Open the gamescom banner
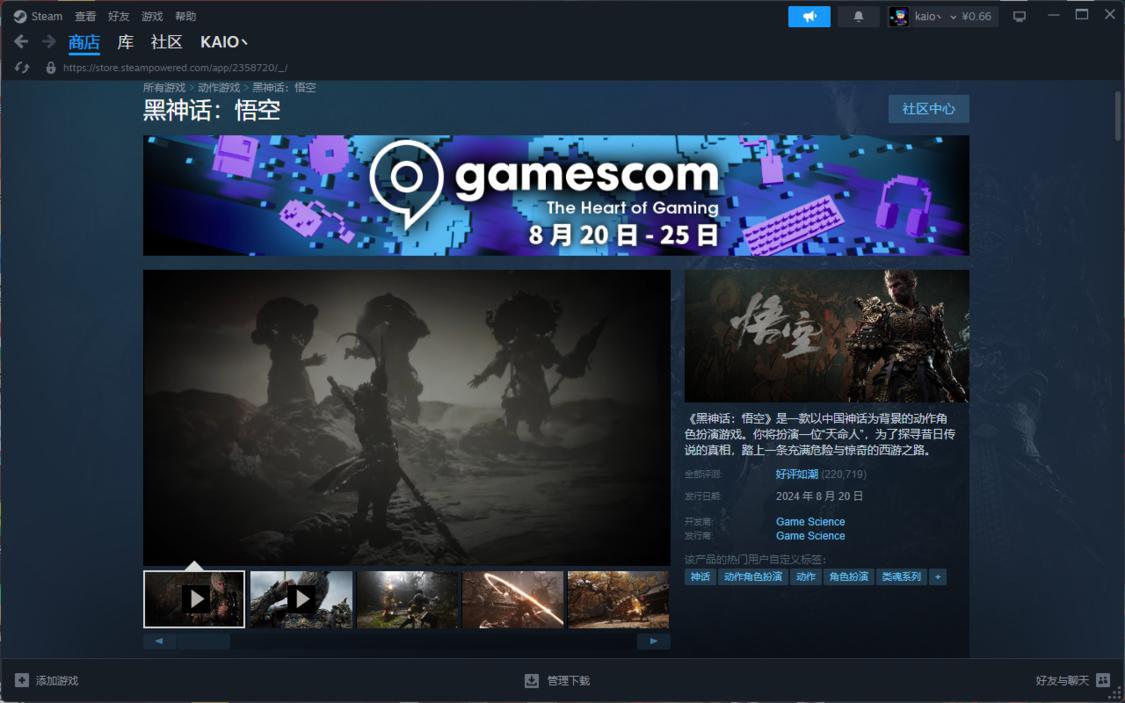Image resolution: width=1125 pixels, height=703 pixels. click(x=556, y=195)
